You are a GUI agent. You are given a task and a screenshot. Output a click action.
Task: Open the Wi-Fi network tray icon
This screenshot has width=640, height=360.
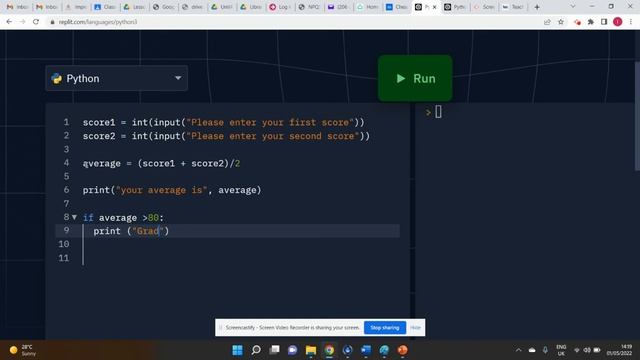(x=577, y=350)
